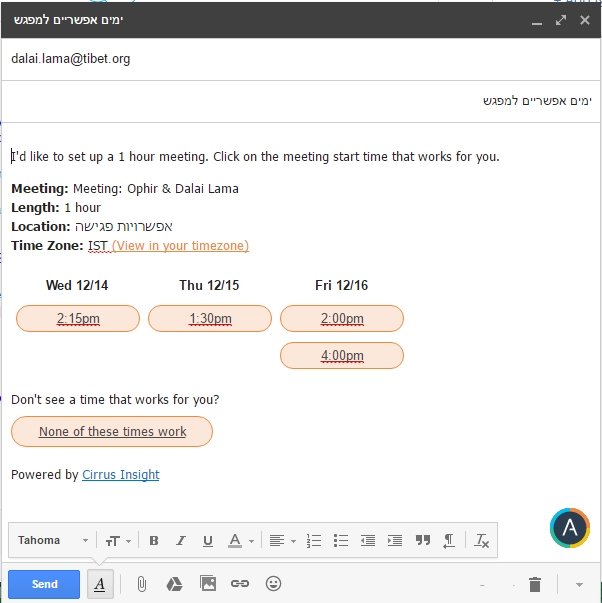Expand the text size dropdown

click(117, 541)
